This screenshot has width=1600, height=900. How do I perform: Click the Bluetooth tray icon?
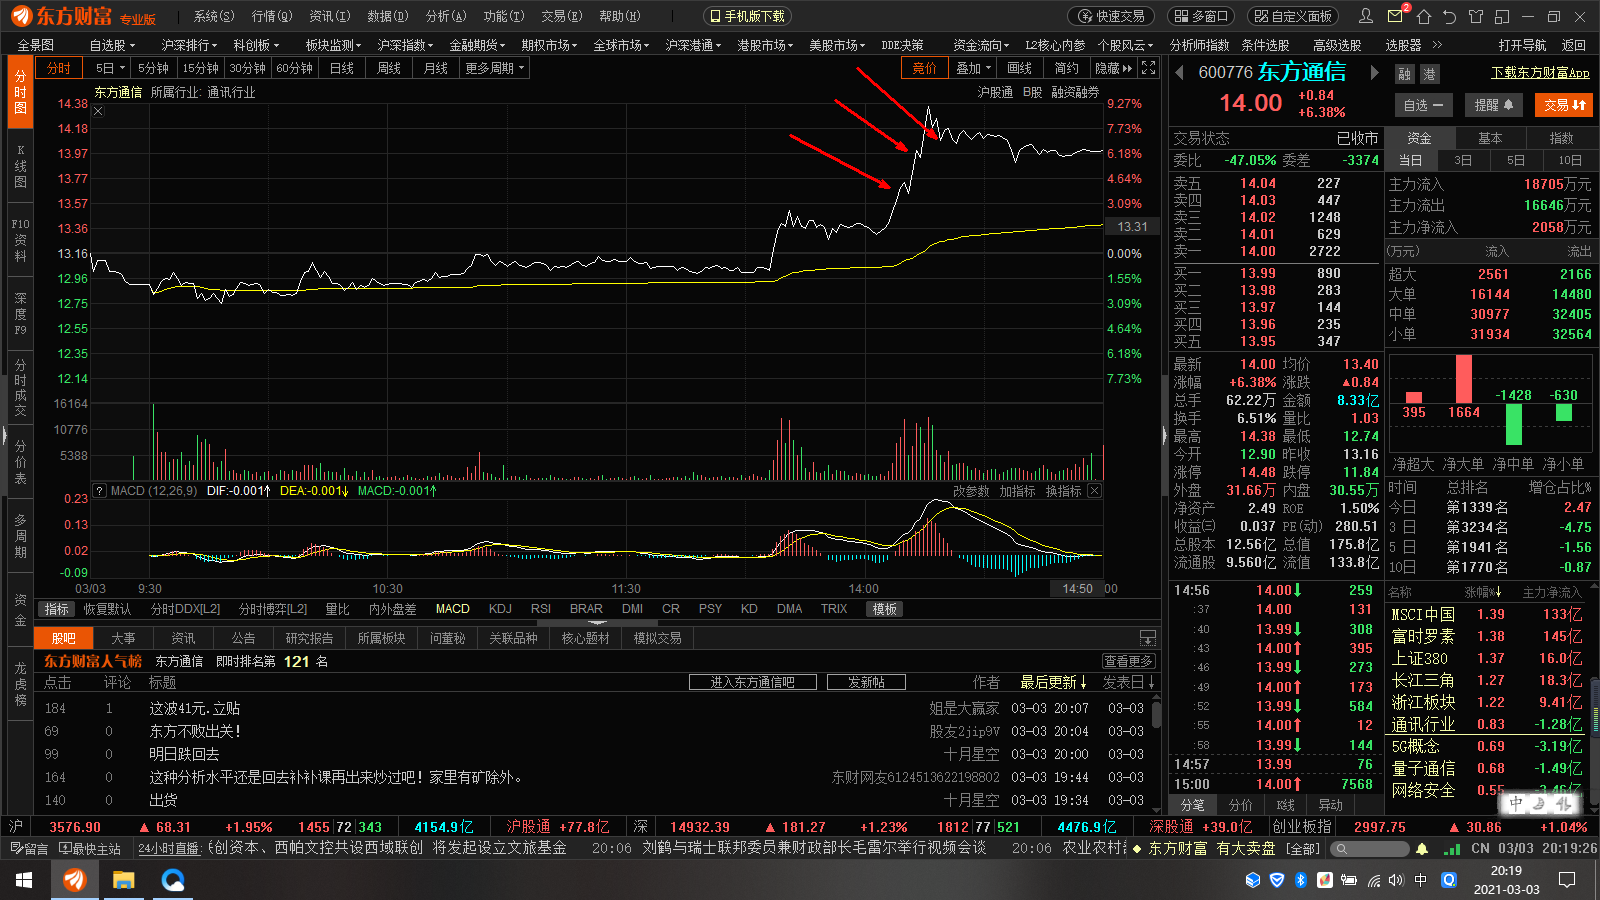[1301, 880]
